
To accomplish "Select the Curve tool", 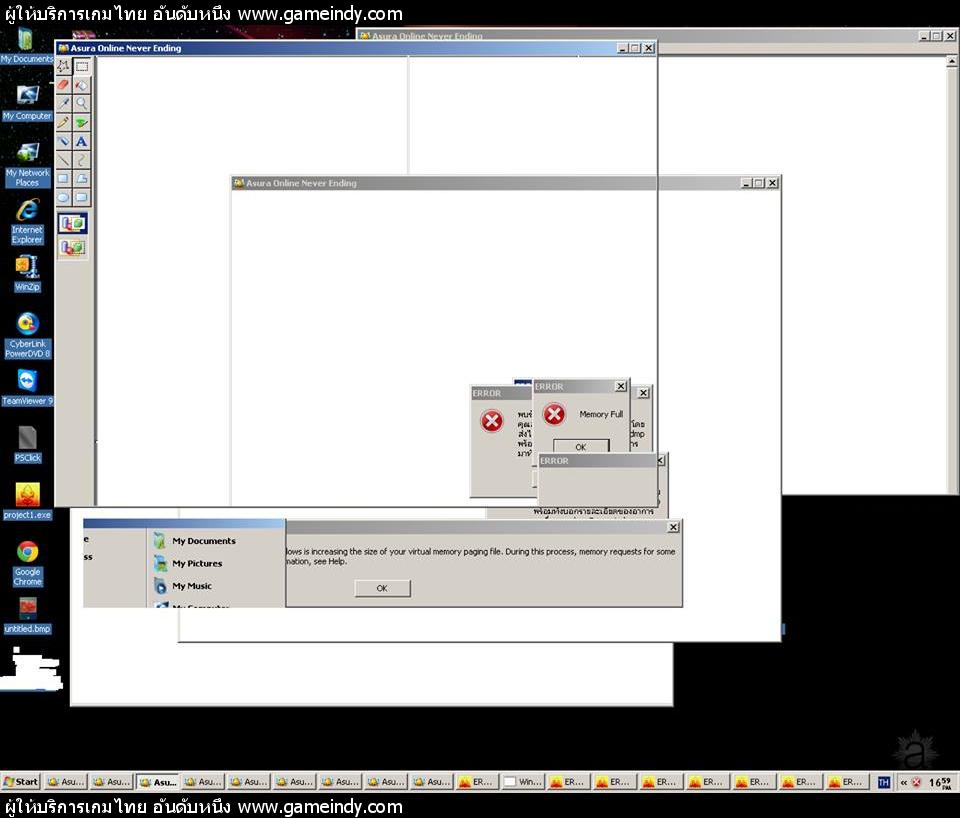I will tap(81, 160).
